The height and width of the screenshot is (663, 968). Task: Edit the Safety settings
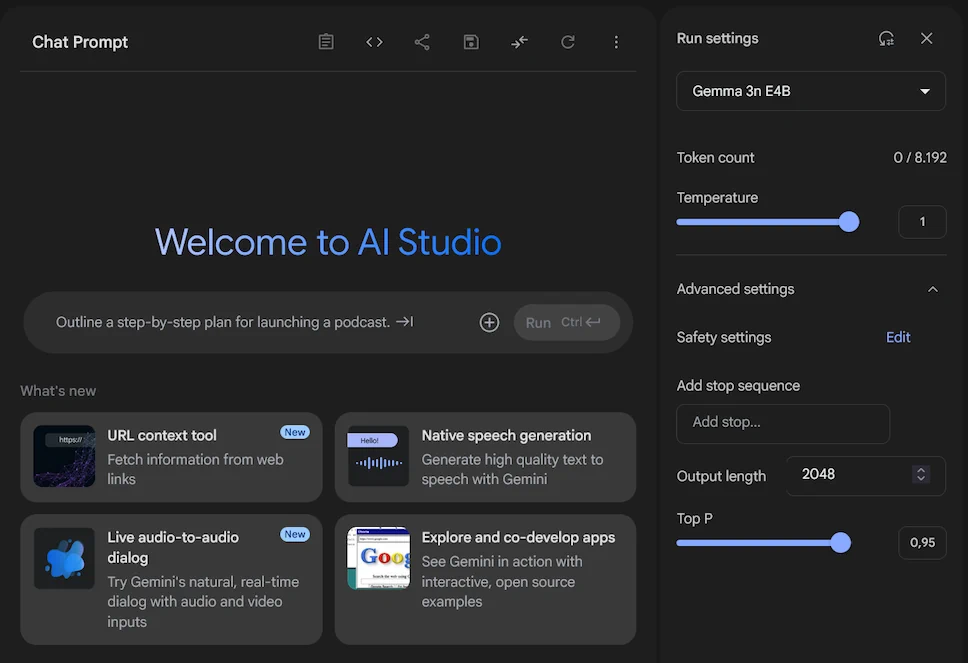coord(898,337)
